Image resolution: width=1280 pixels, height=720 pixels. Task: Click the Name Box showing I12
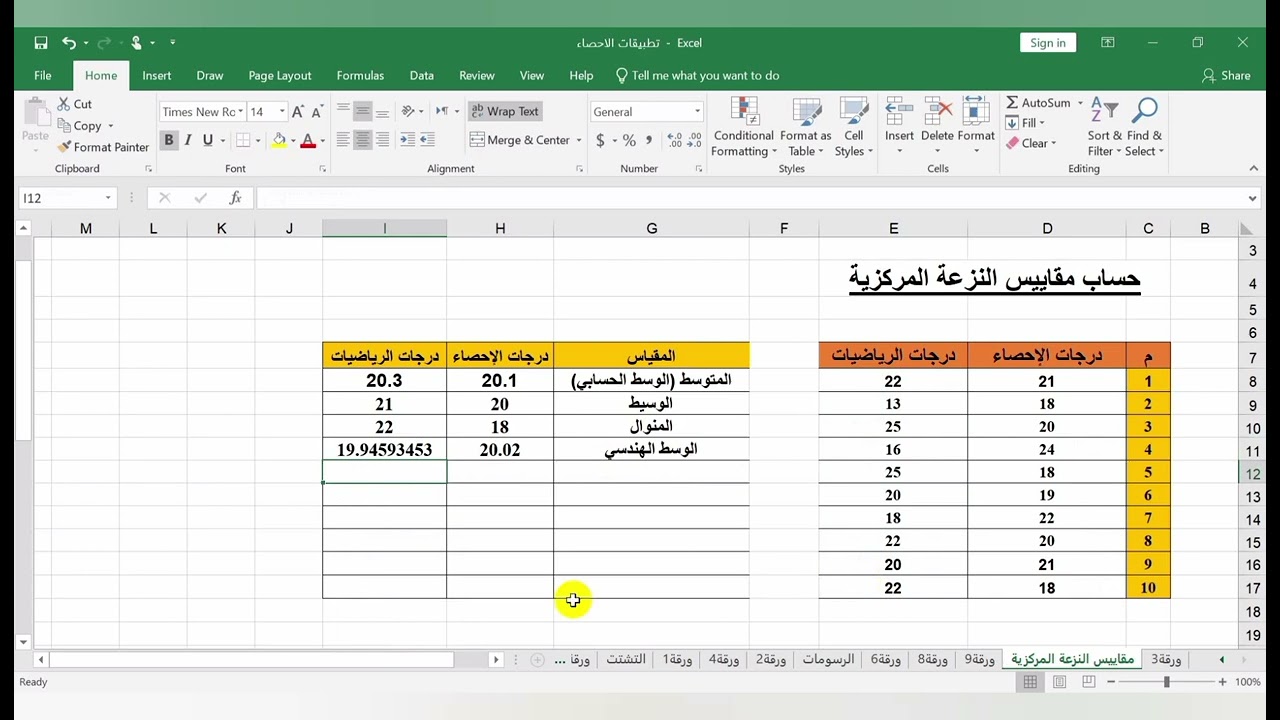(60, 198)
